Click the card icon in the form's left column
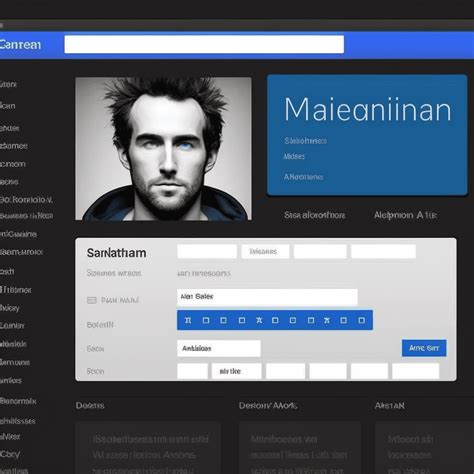Screen dimensions: 474x474 (92, 300)
